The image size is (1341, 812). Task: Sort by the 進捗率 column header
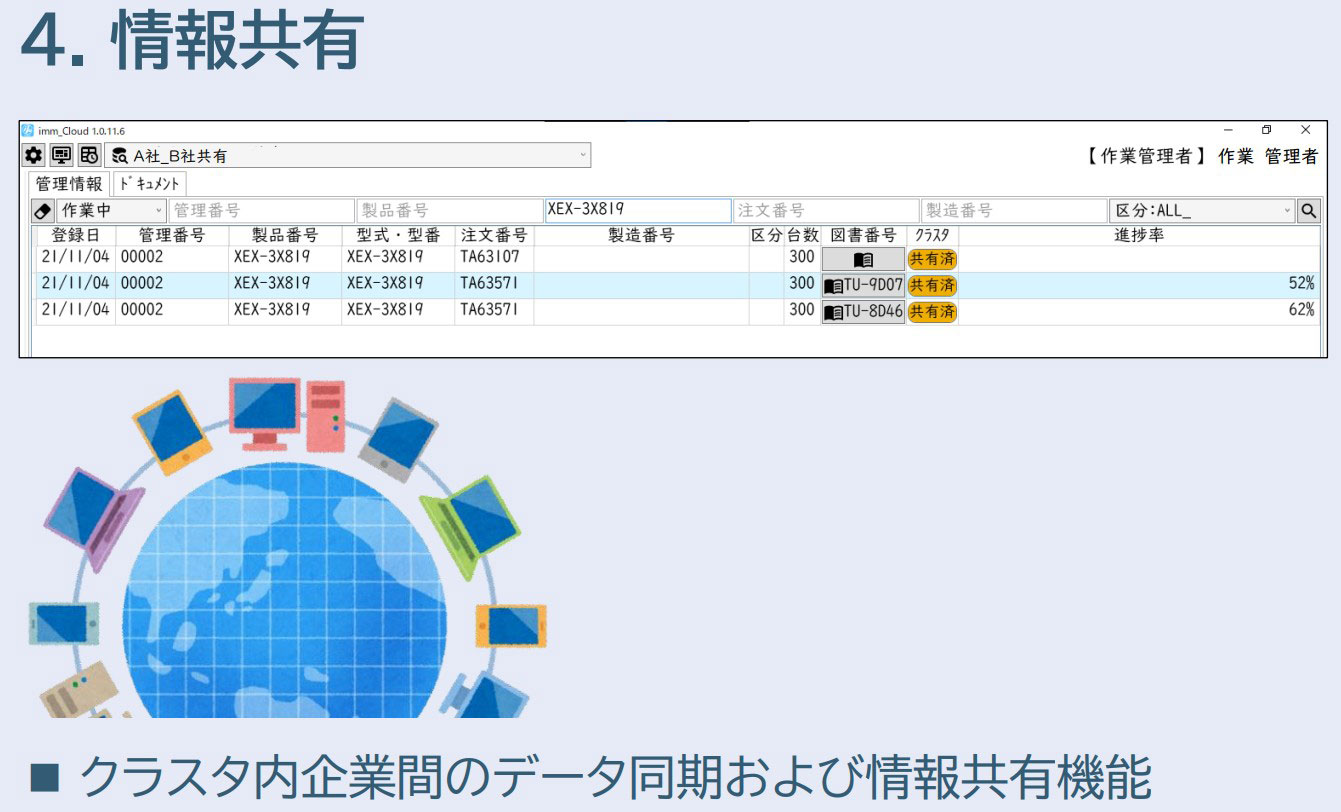(1138, 236)
